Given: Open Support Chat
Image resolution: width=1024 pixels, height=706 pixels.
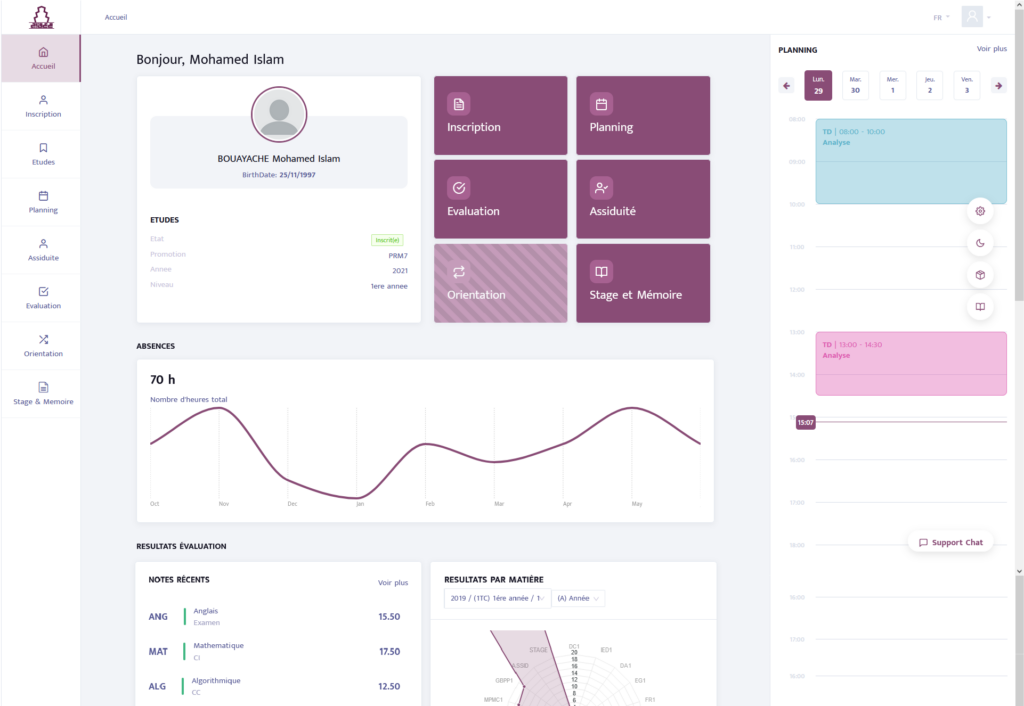Looking at the screenshot, I should pos(950,542).
